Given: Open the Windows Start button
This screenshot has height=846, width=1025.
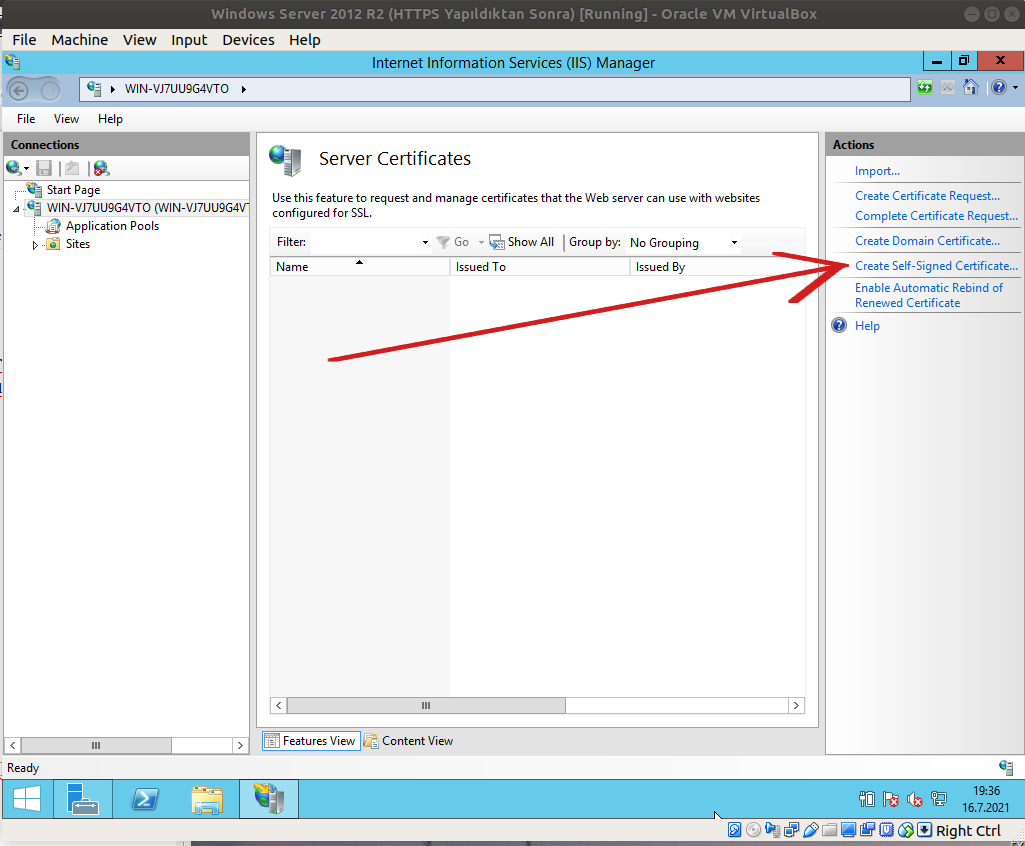Looking at the screenshot, I should click(27, 799).
